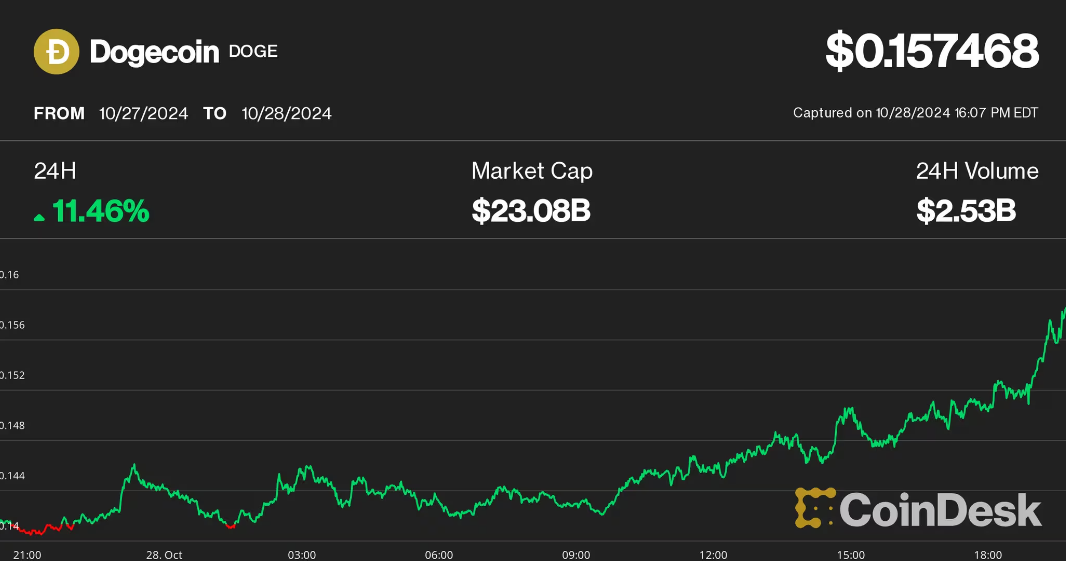Click the 24H Volume label

(x=977, y=171)
